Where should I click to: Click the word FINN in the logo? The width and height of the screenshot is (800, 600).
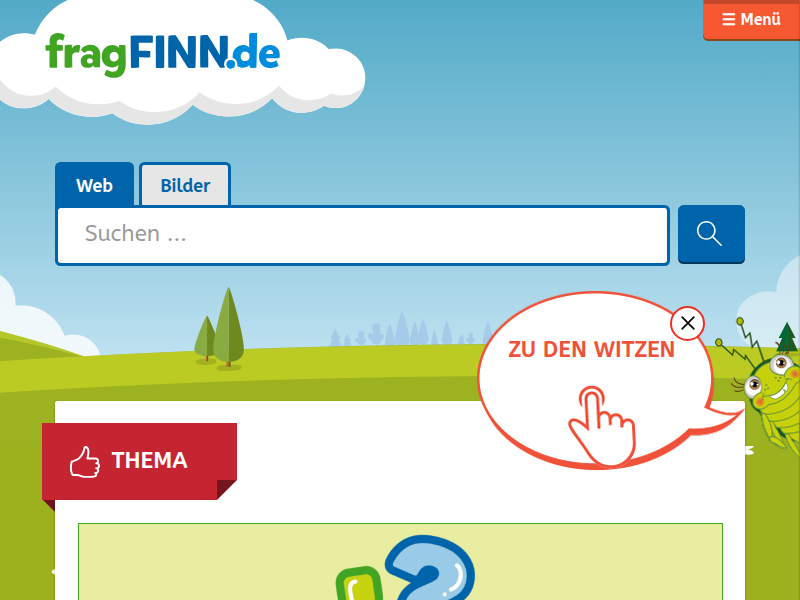(178, 52)
